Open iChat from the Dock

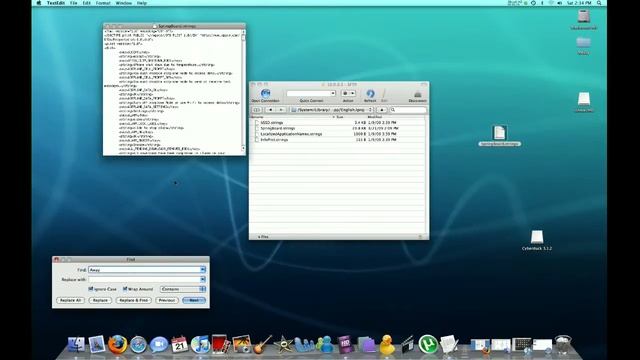159,344
